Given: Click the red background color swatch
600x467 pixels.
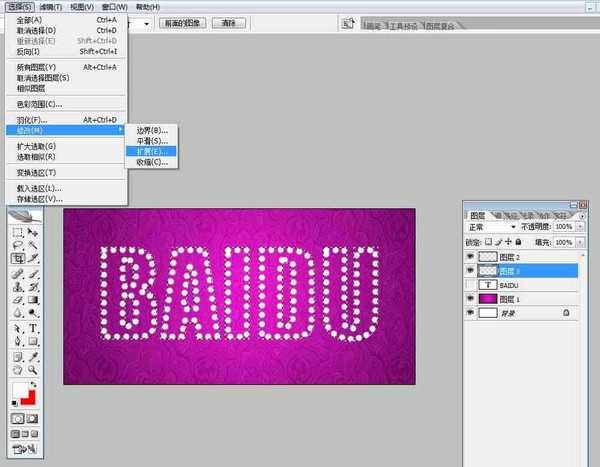Looking at the screenshot, I should [x=29, y=399].
